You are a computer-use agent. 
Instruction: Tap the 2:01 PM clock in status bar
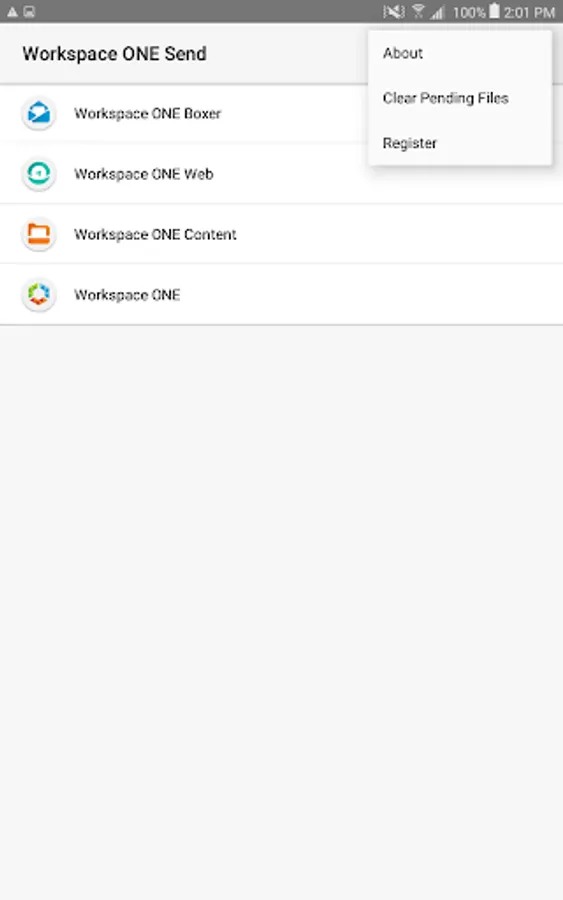tap(529, 12)
